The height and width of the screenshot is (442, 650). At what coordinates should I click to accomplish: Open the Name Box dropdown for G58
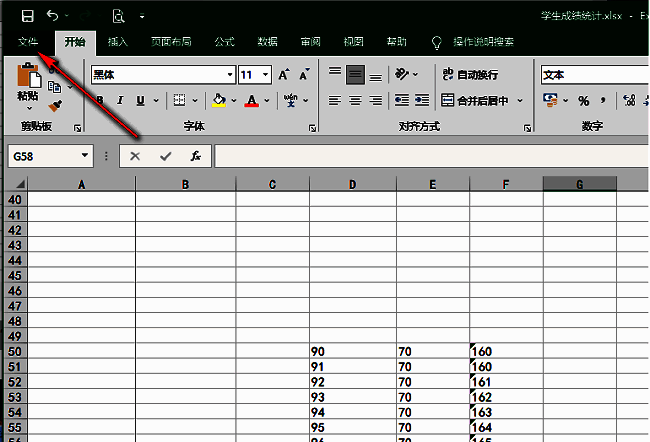pos(85,156)
